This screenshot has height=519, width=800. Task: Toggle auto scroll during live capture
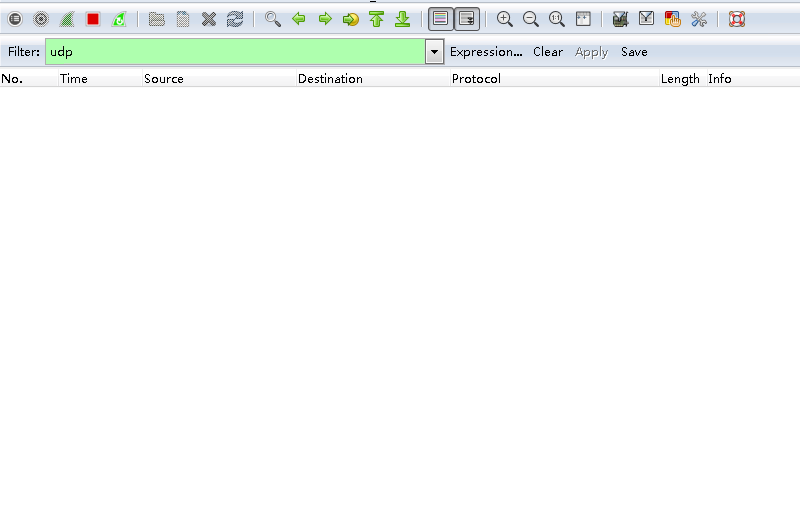tap(467, 19)
